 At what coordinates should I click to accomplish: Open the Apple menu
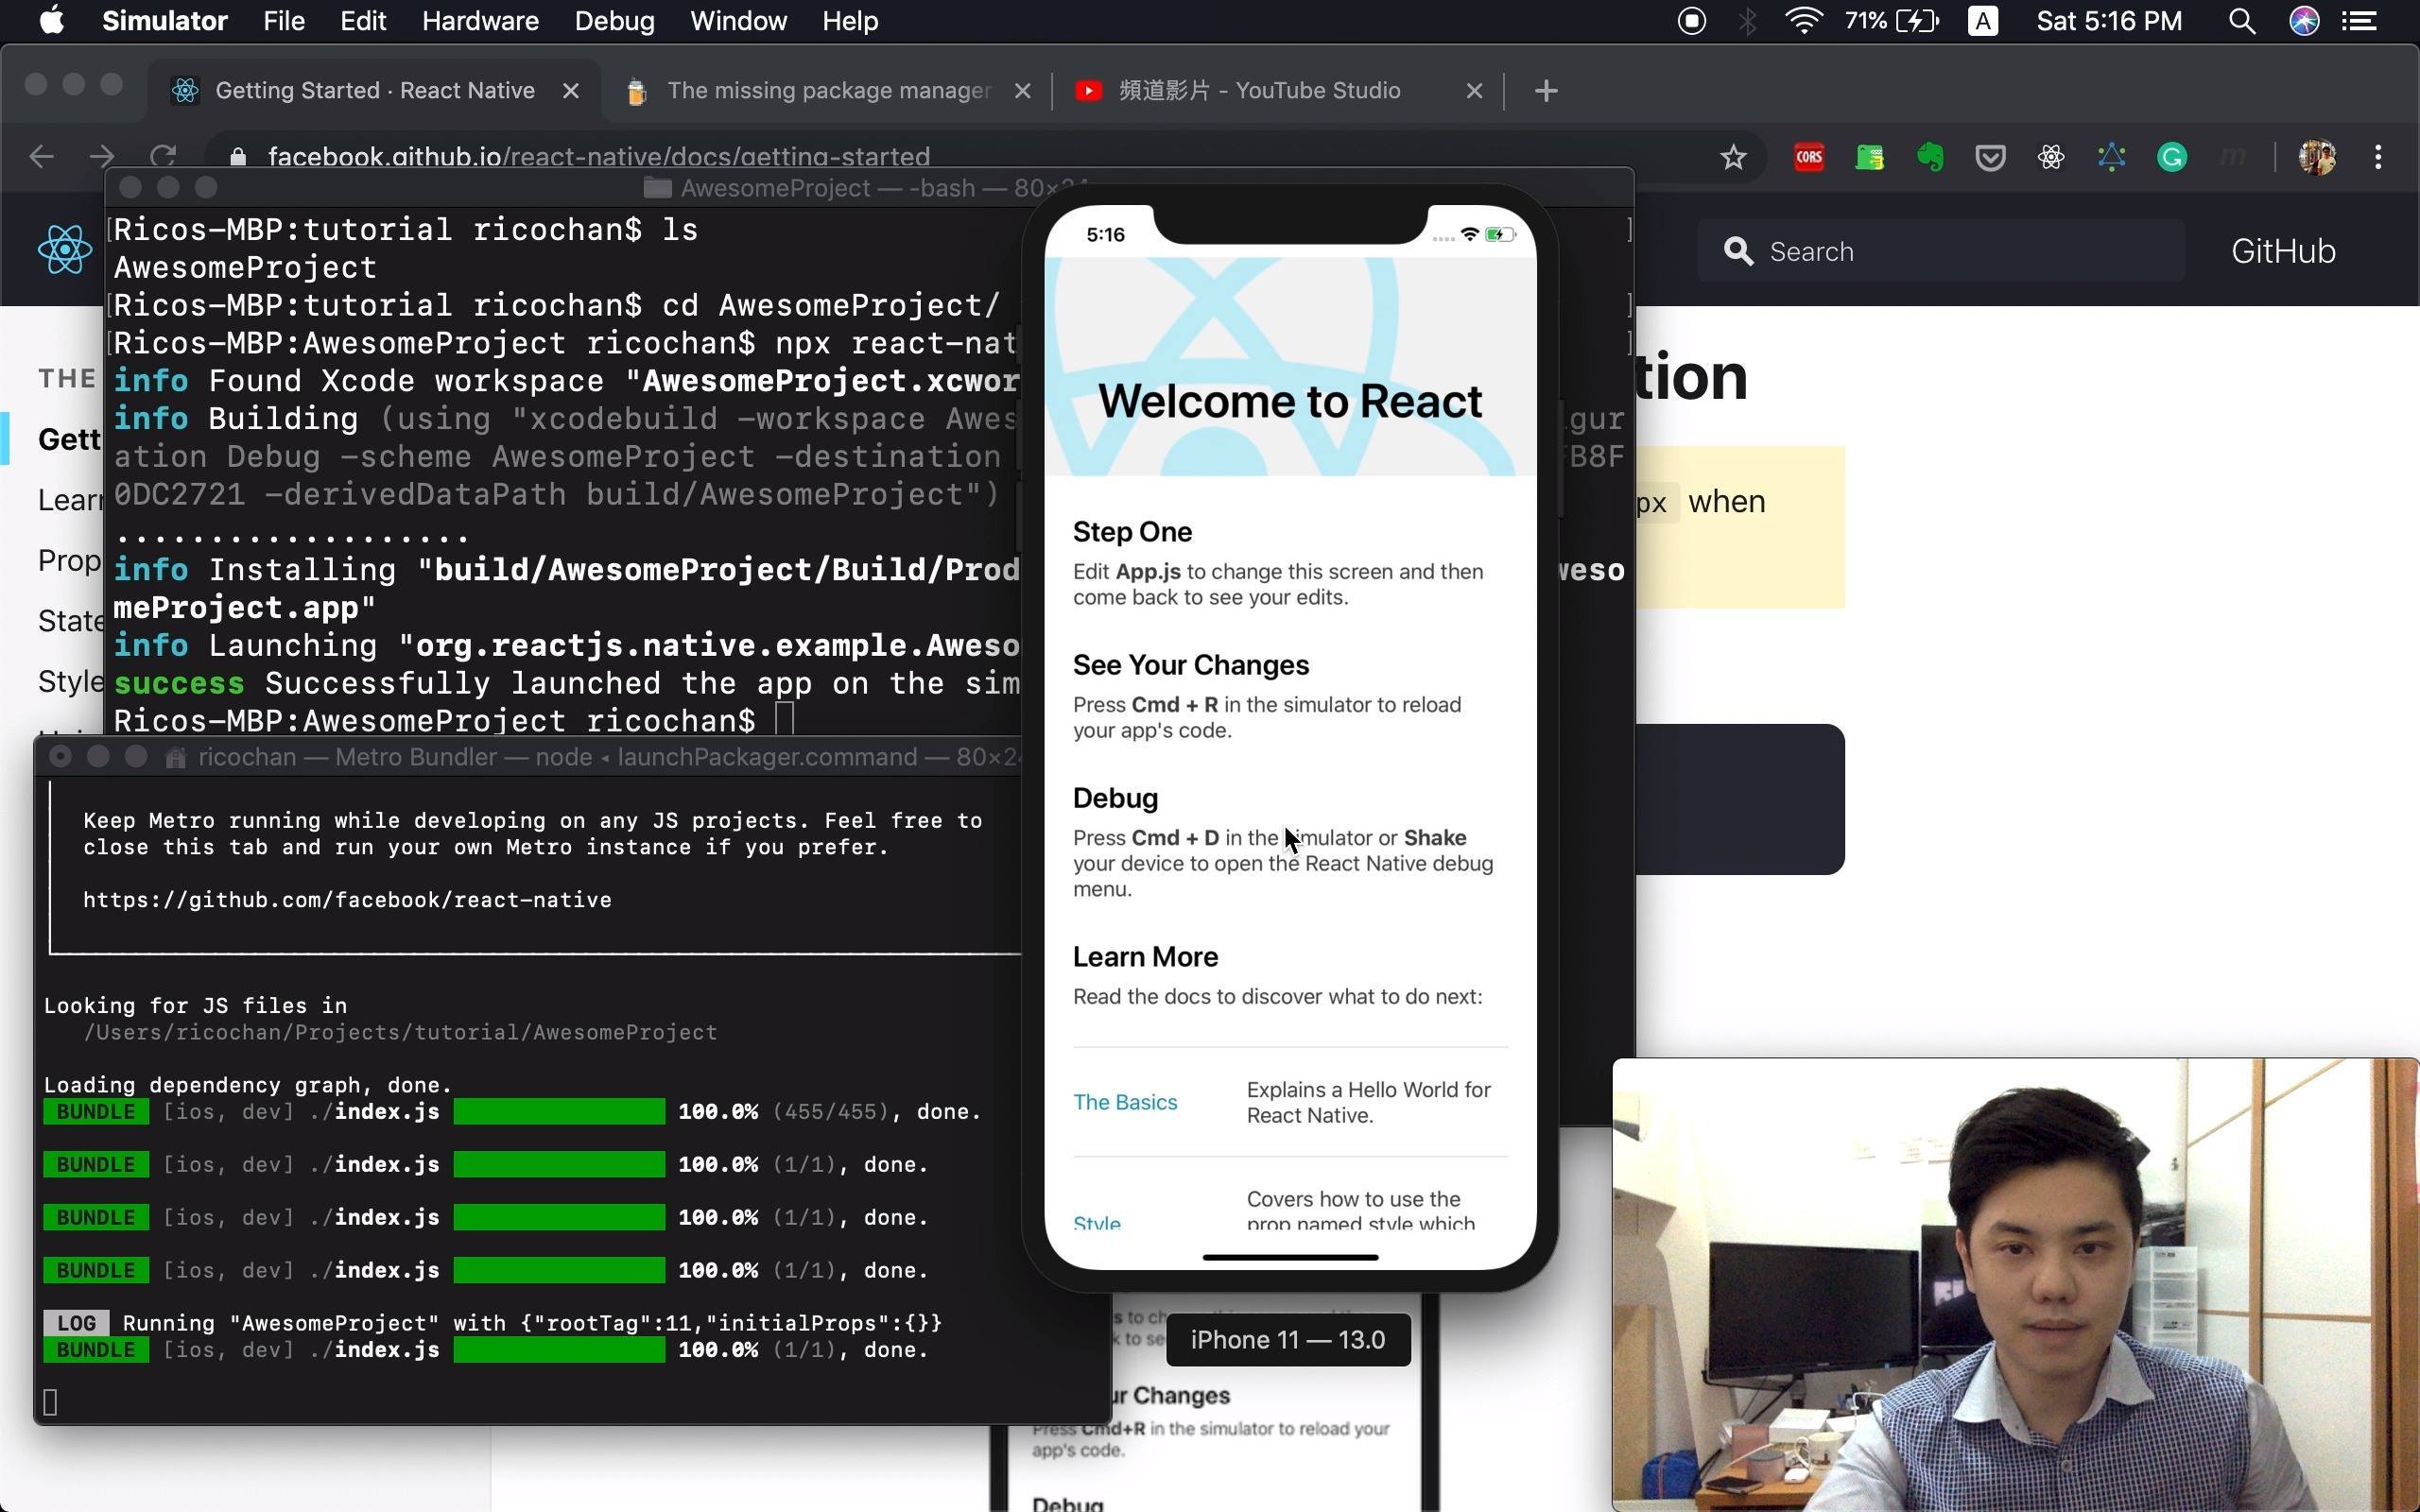coord(52,21)
